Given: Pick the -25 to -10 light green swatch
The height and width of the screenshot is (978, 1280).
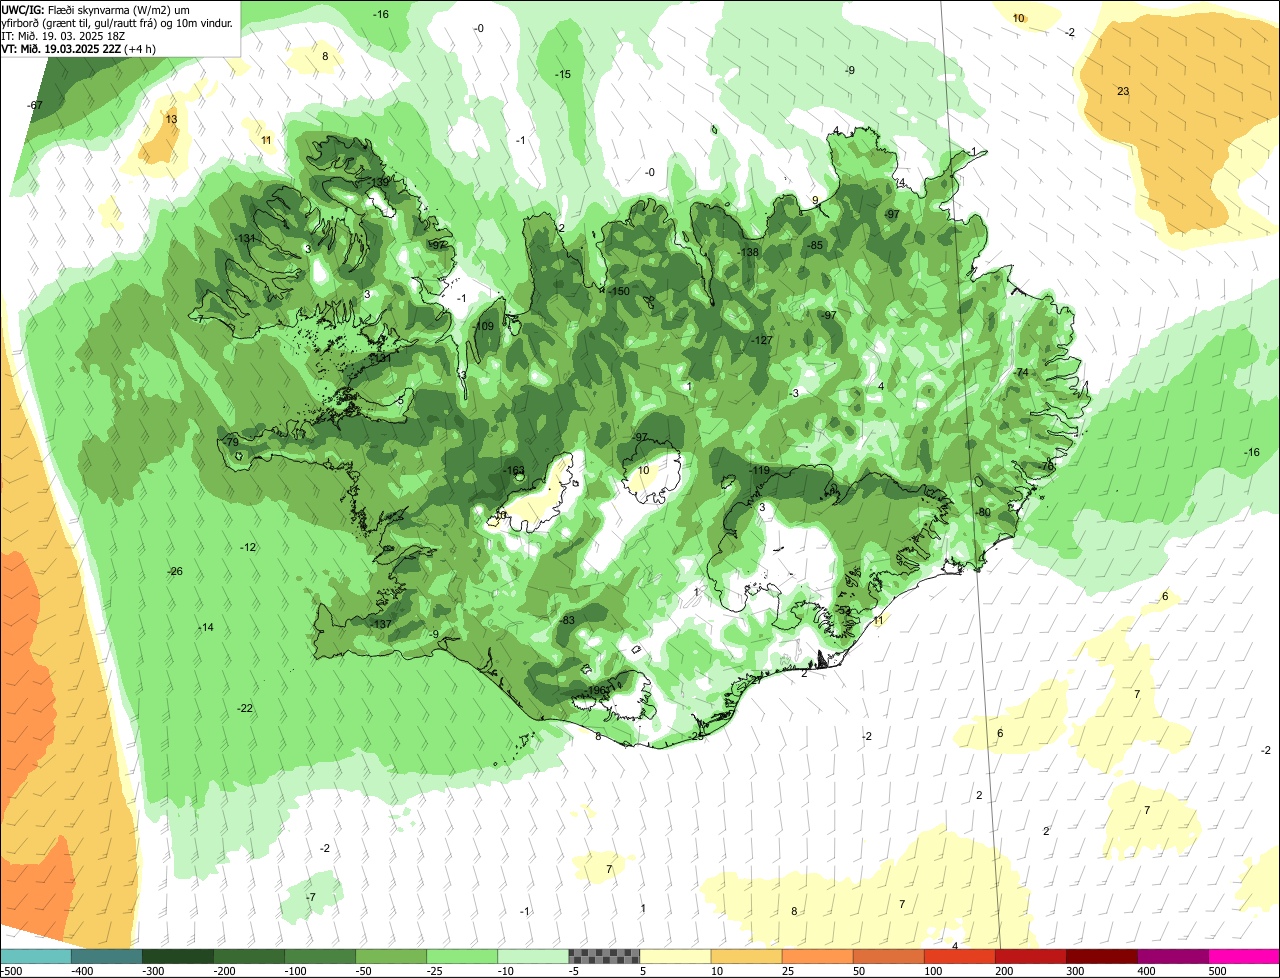Looking at the screenshot, I should (462, 956).
